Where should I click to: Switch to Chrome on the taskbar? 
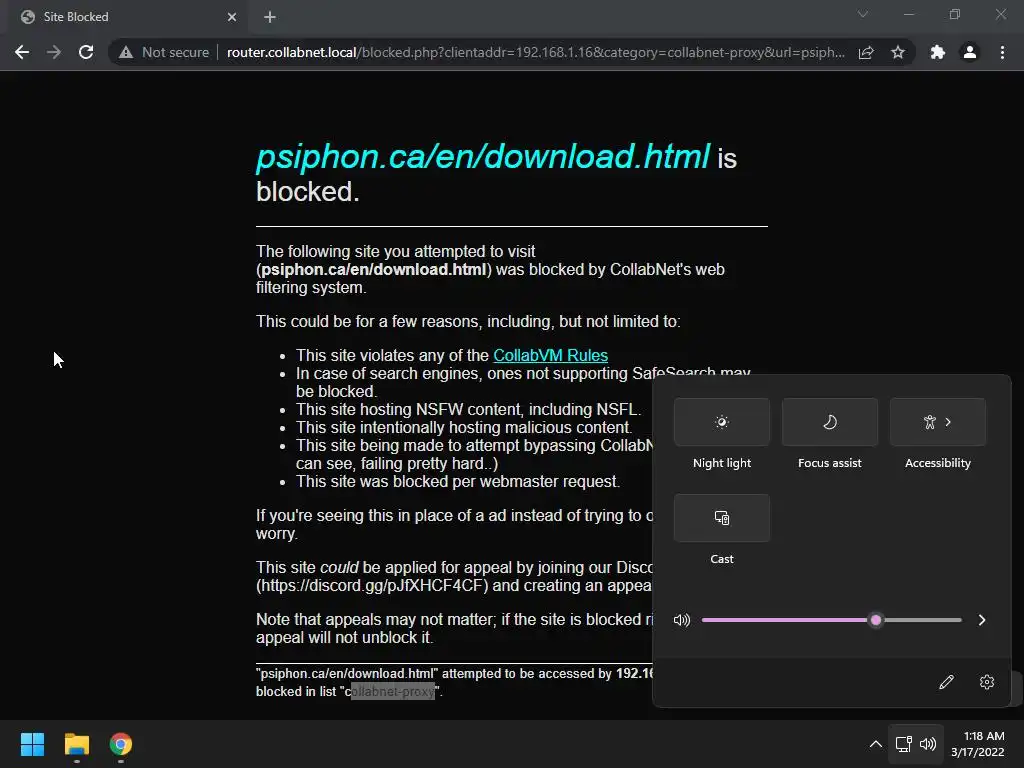click(x=121, y=744)
